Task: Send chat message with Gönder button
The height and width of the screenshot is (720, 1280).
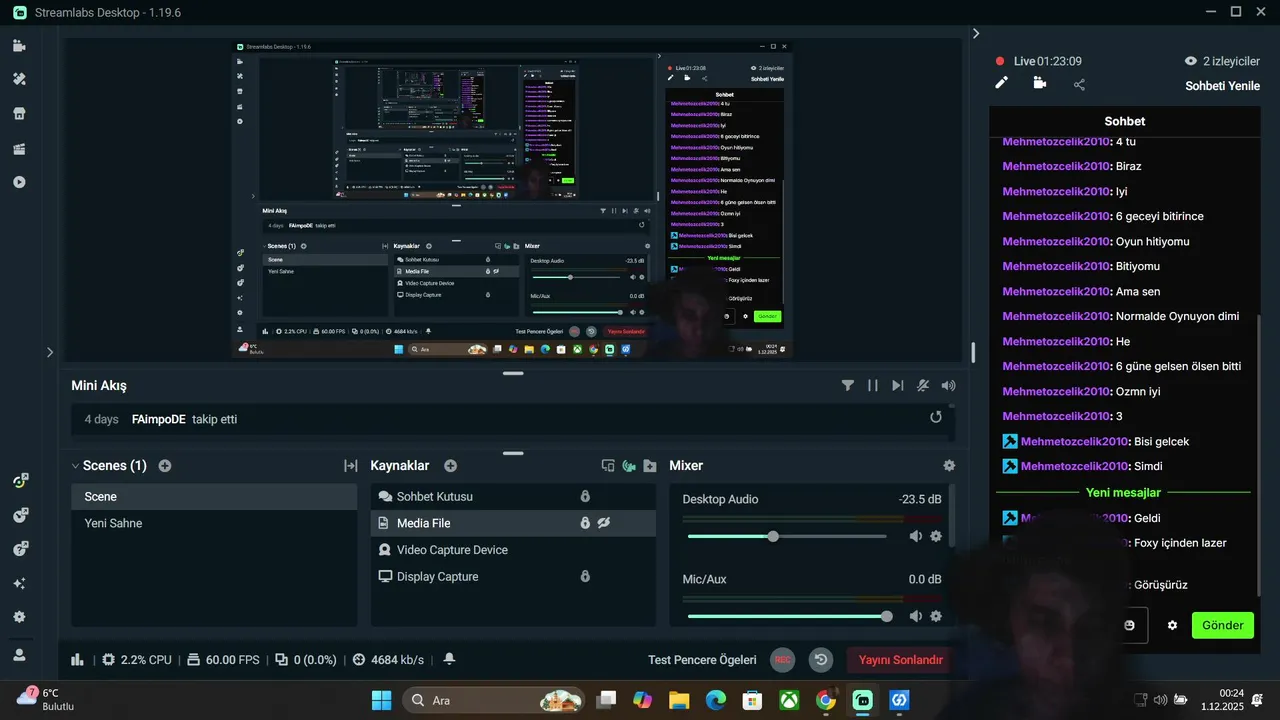Action: pyautogui.click(x=1222, y=626)
